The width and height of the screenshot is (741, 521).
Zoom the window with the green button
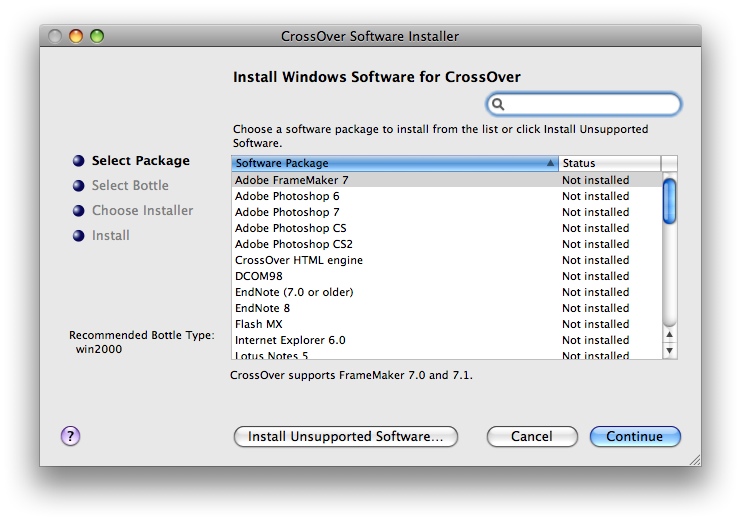click(97, 36)
